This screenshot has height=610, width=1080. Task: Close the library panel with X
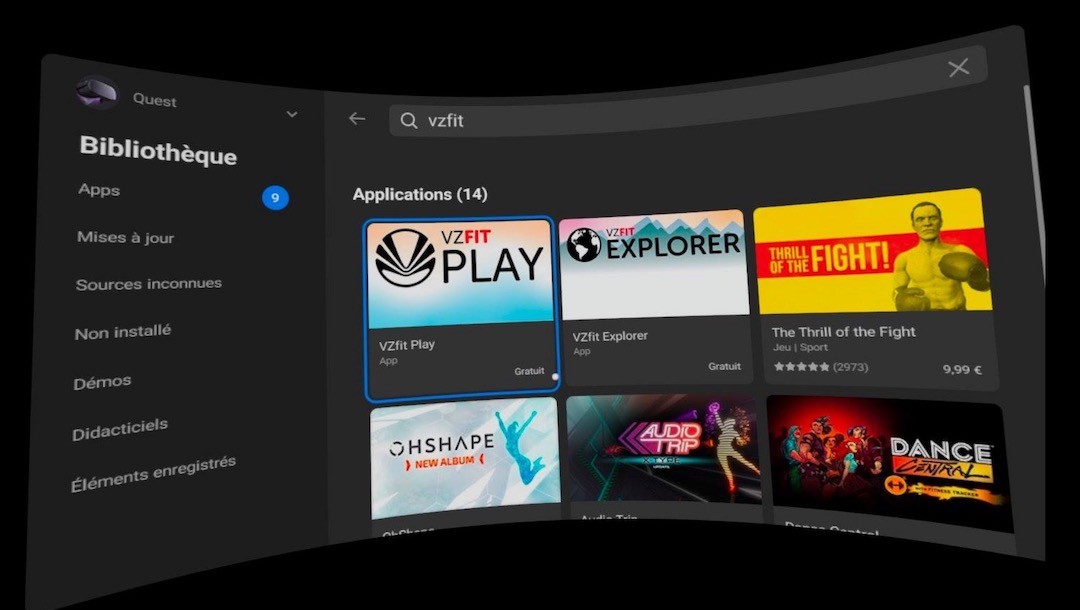(x=959, y=67)
